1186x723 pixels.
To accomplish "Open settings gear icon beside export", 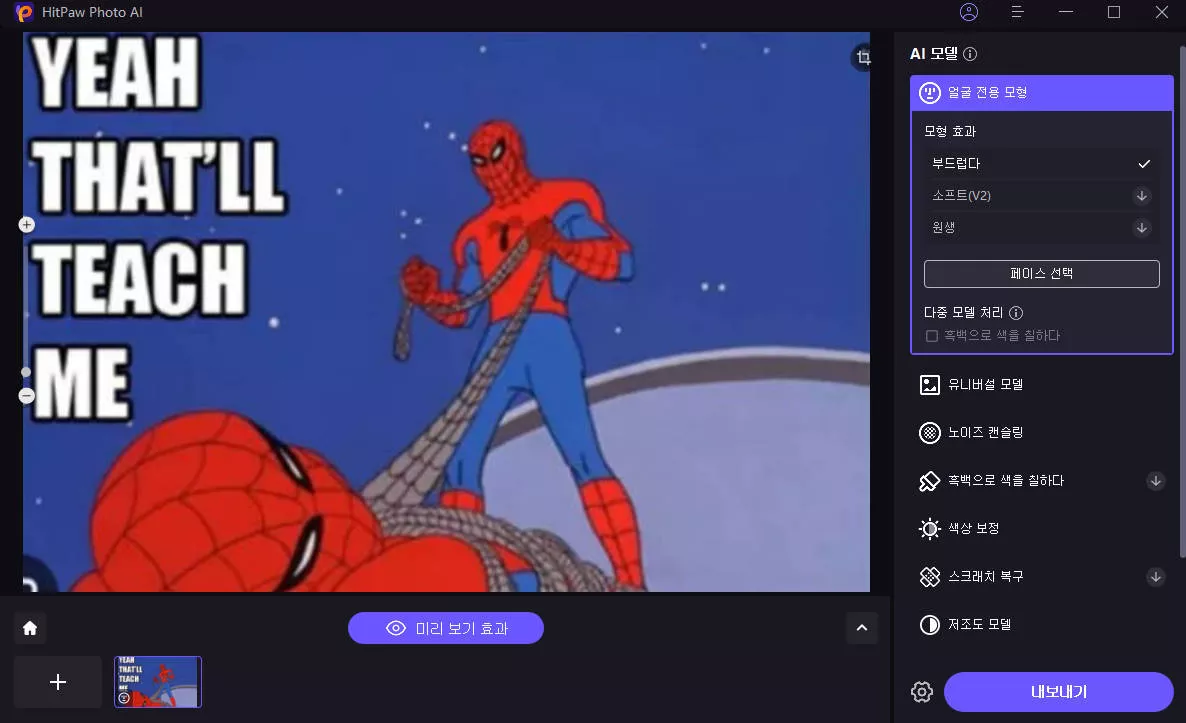I will 922,692.
